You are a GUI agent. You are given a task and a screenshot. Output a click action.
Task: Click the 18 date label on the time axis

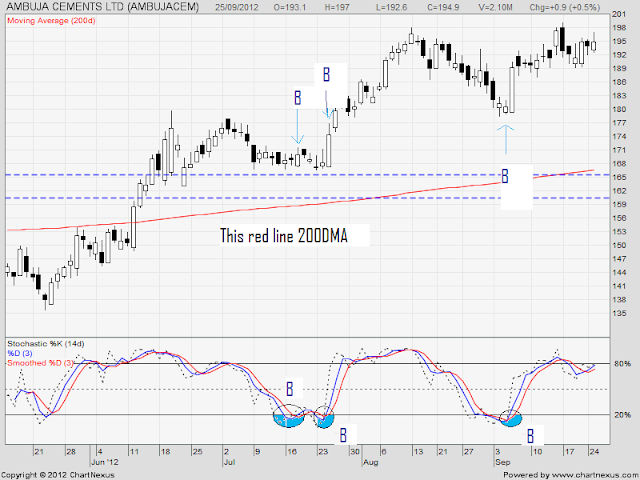tap(165, 452)
